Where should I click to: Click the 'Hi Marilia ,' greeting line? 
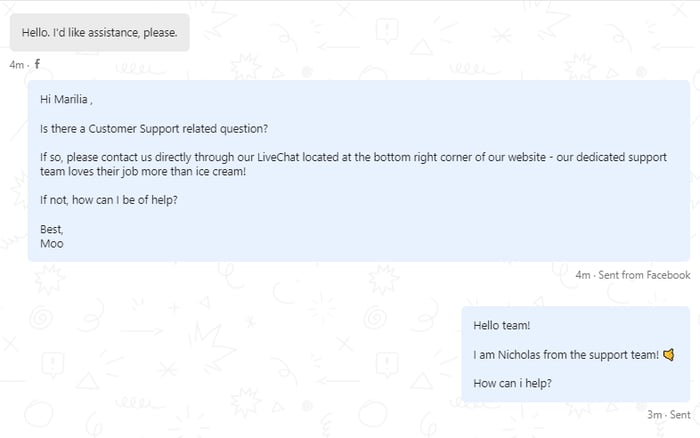coord(70,99)
